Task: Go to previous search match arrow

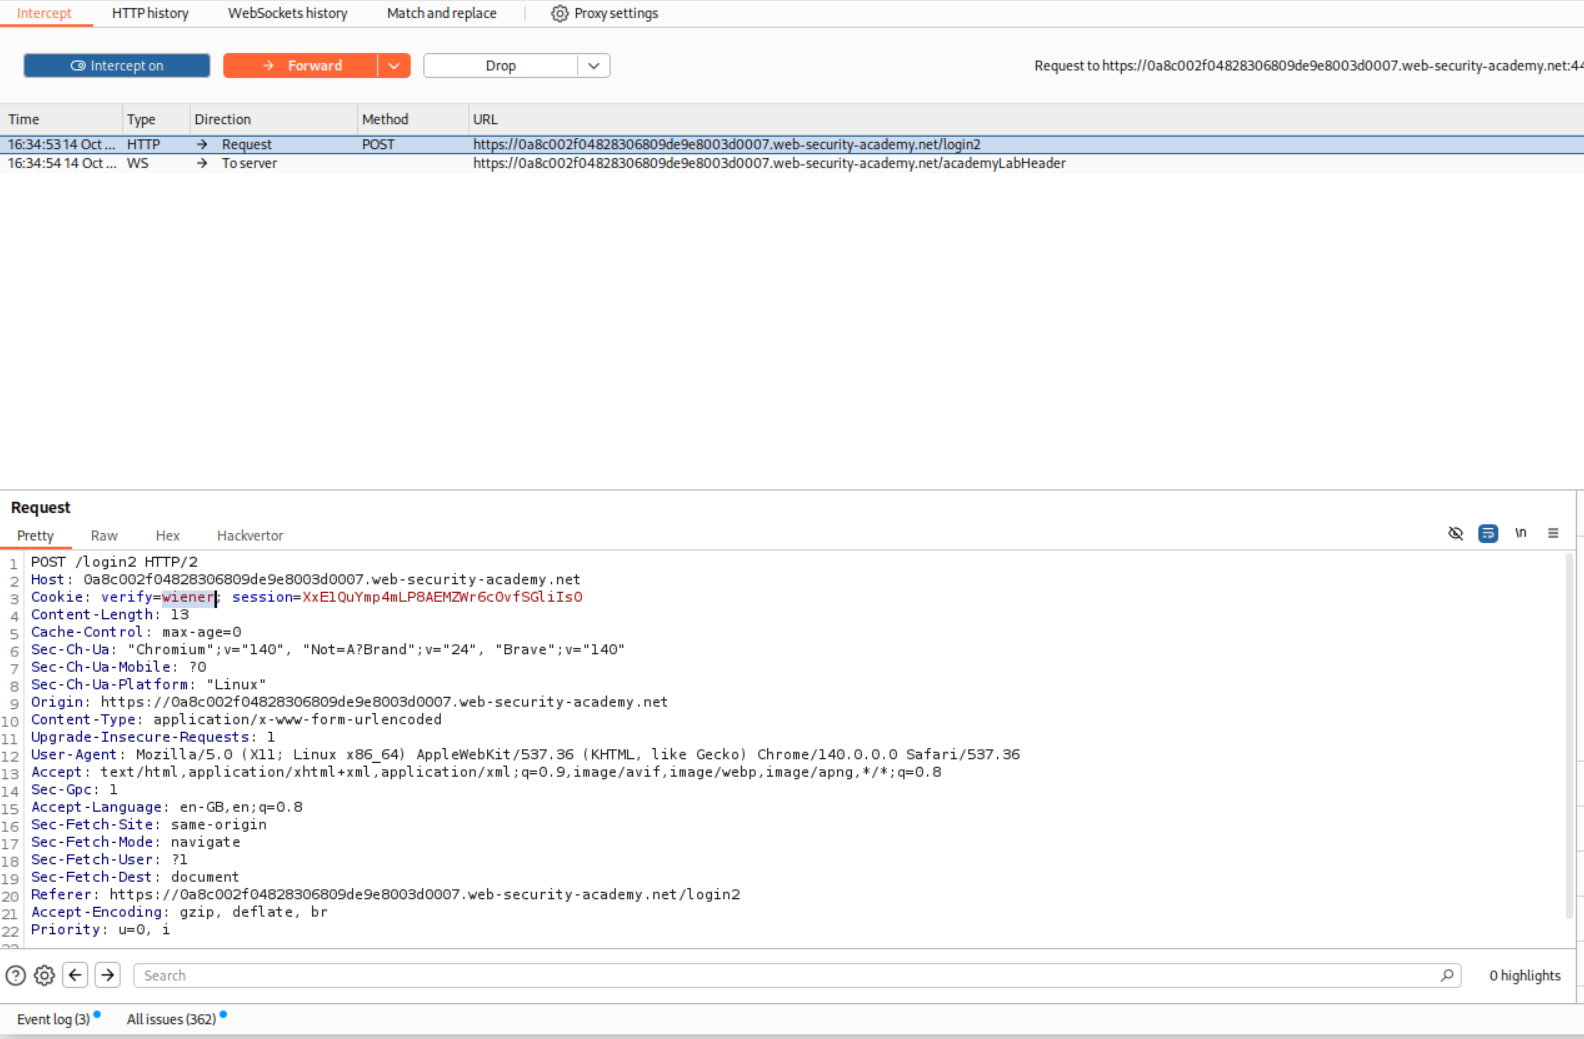Action: [76, 975]
